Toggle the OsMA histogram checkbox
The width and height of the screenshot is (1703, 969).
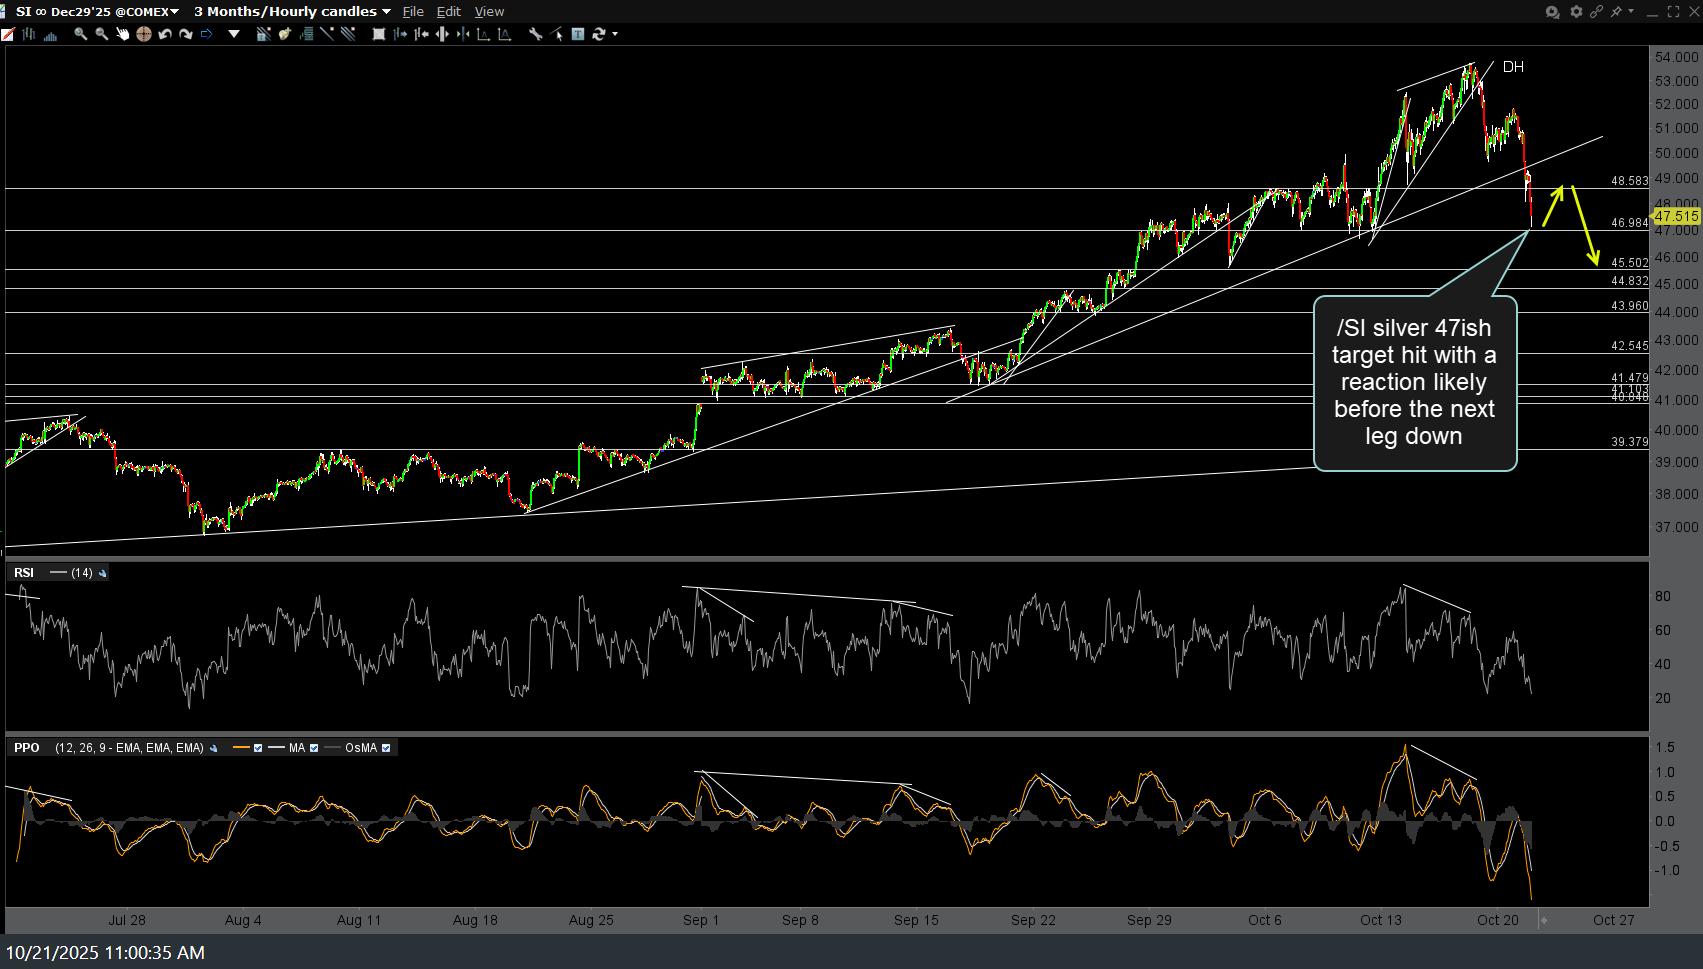coord(386,748)
